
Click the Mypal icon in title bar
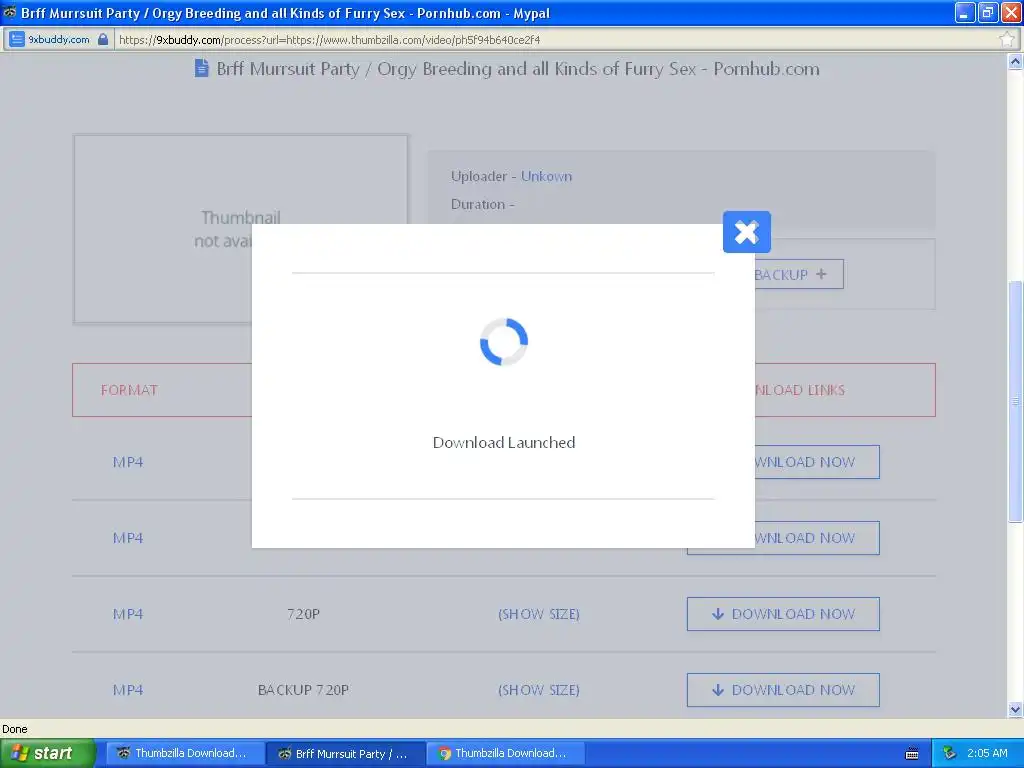click(x=10, y=12)
